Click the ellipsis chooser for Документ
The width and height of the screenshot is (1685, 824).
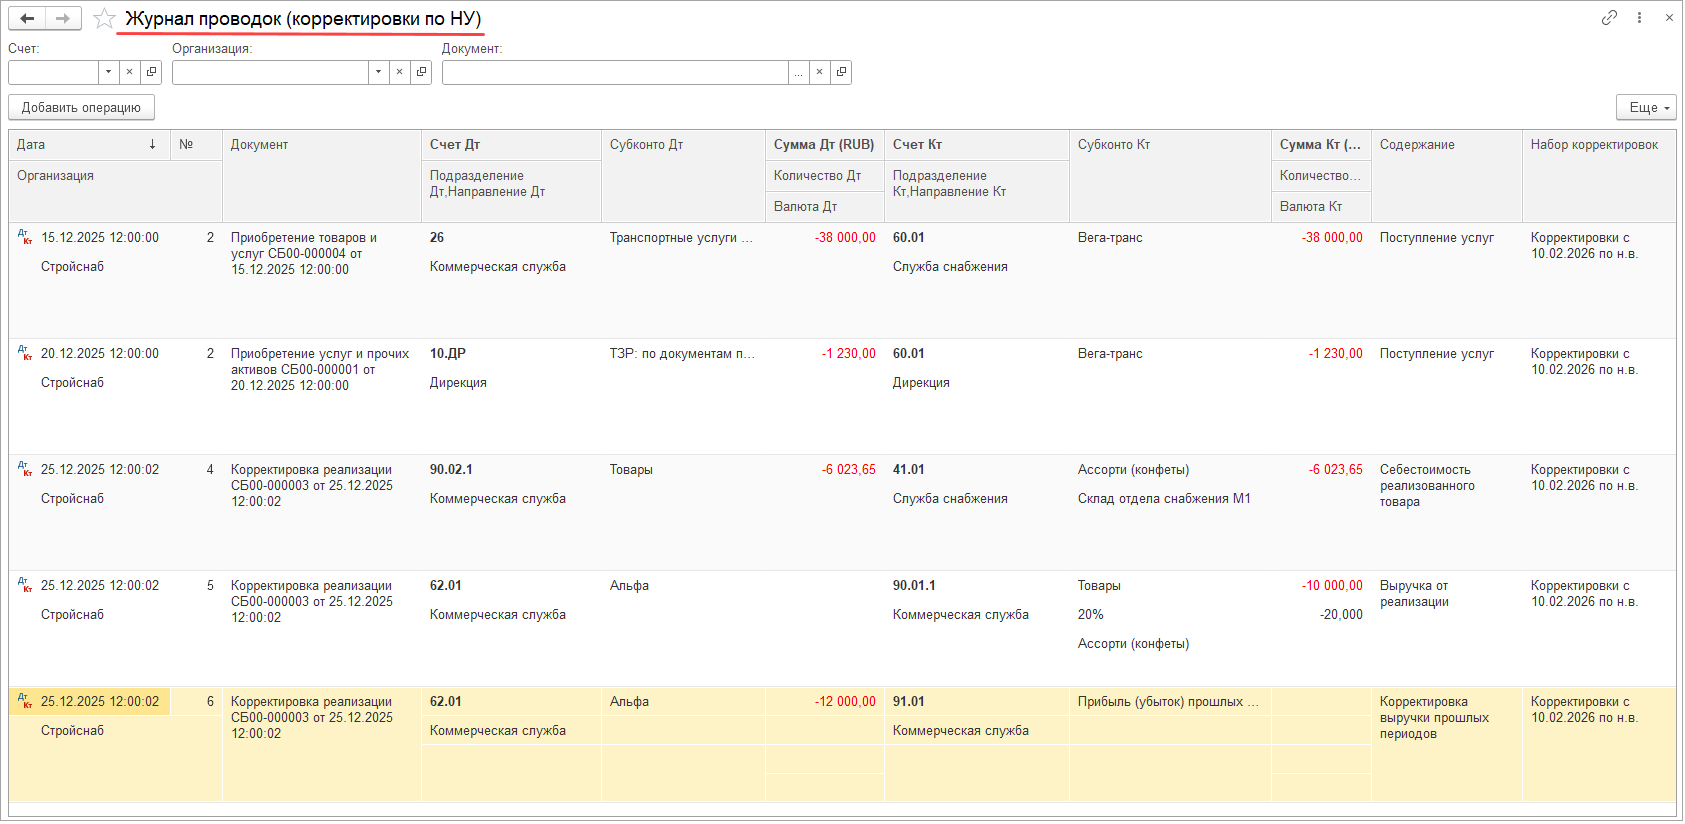(798, 72)
